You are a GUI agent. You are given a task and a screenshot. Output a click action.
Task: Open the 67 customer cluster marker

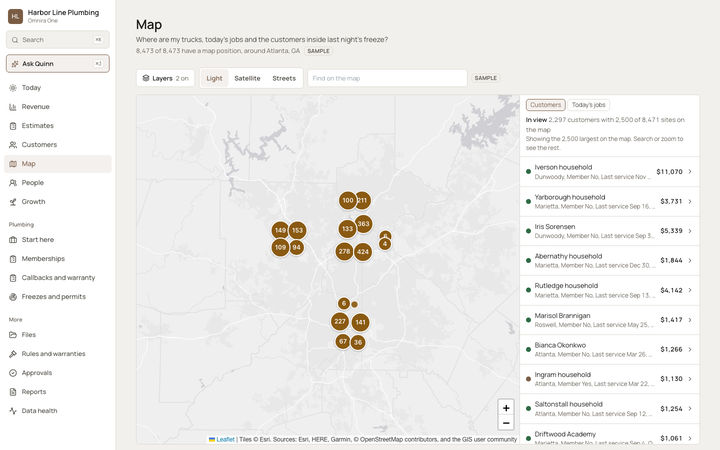tap(343, 341)
